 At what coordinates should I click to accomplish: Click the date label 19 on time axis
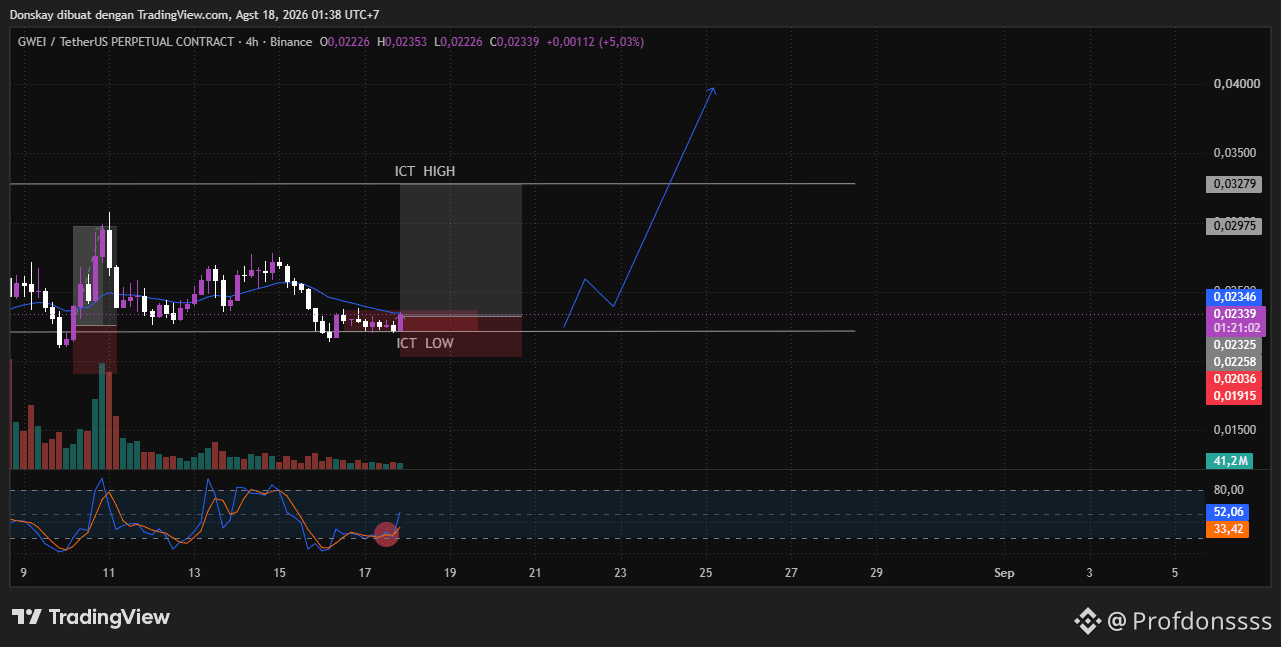pyautogui.click(x=450, y=573)
